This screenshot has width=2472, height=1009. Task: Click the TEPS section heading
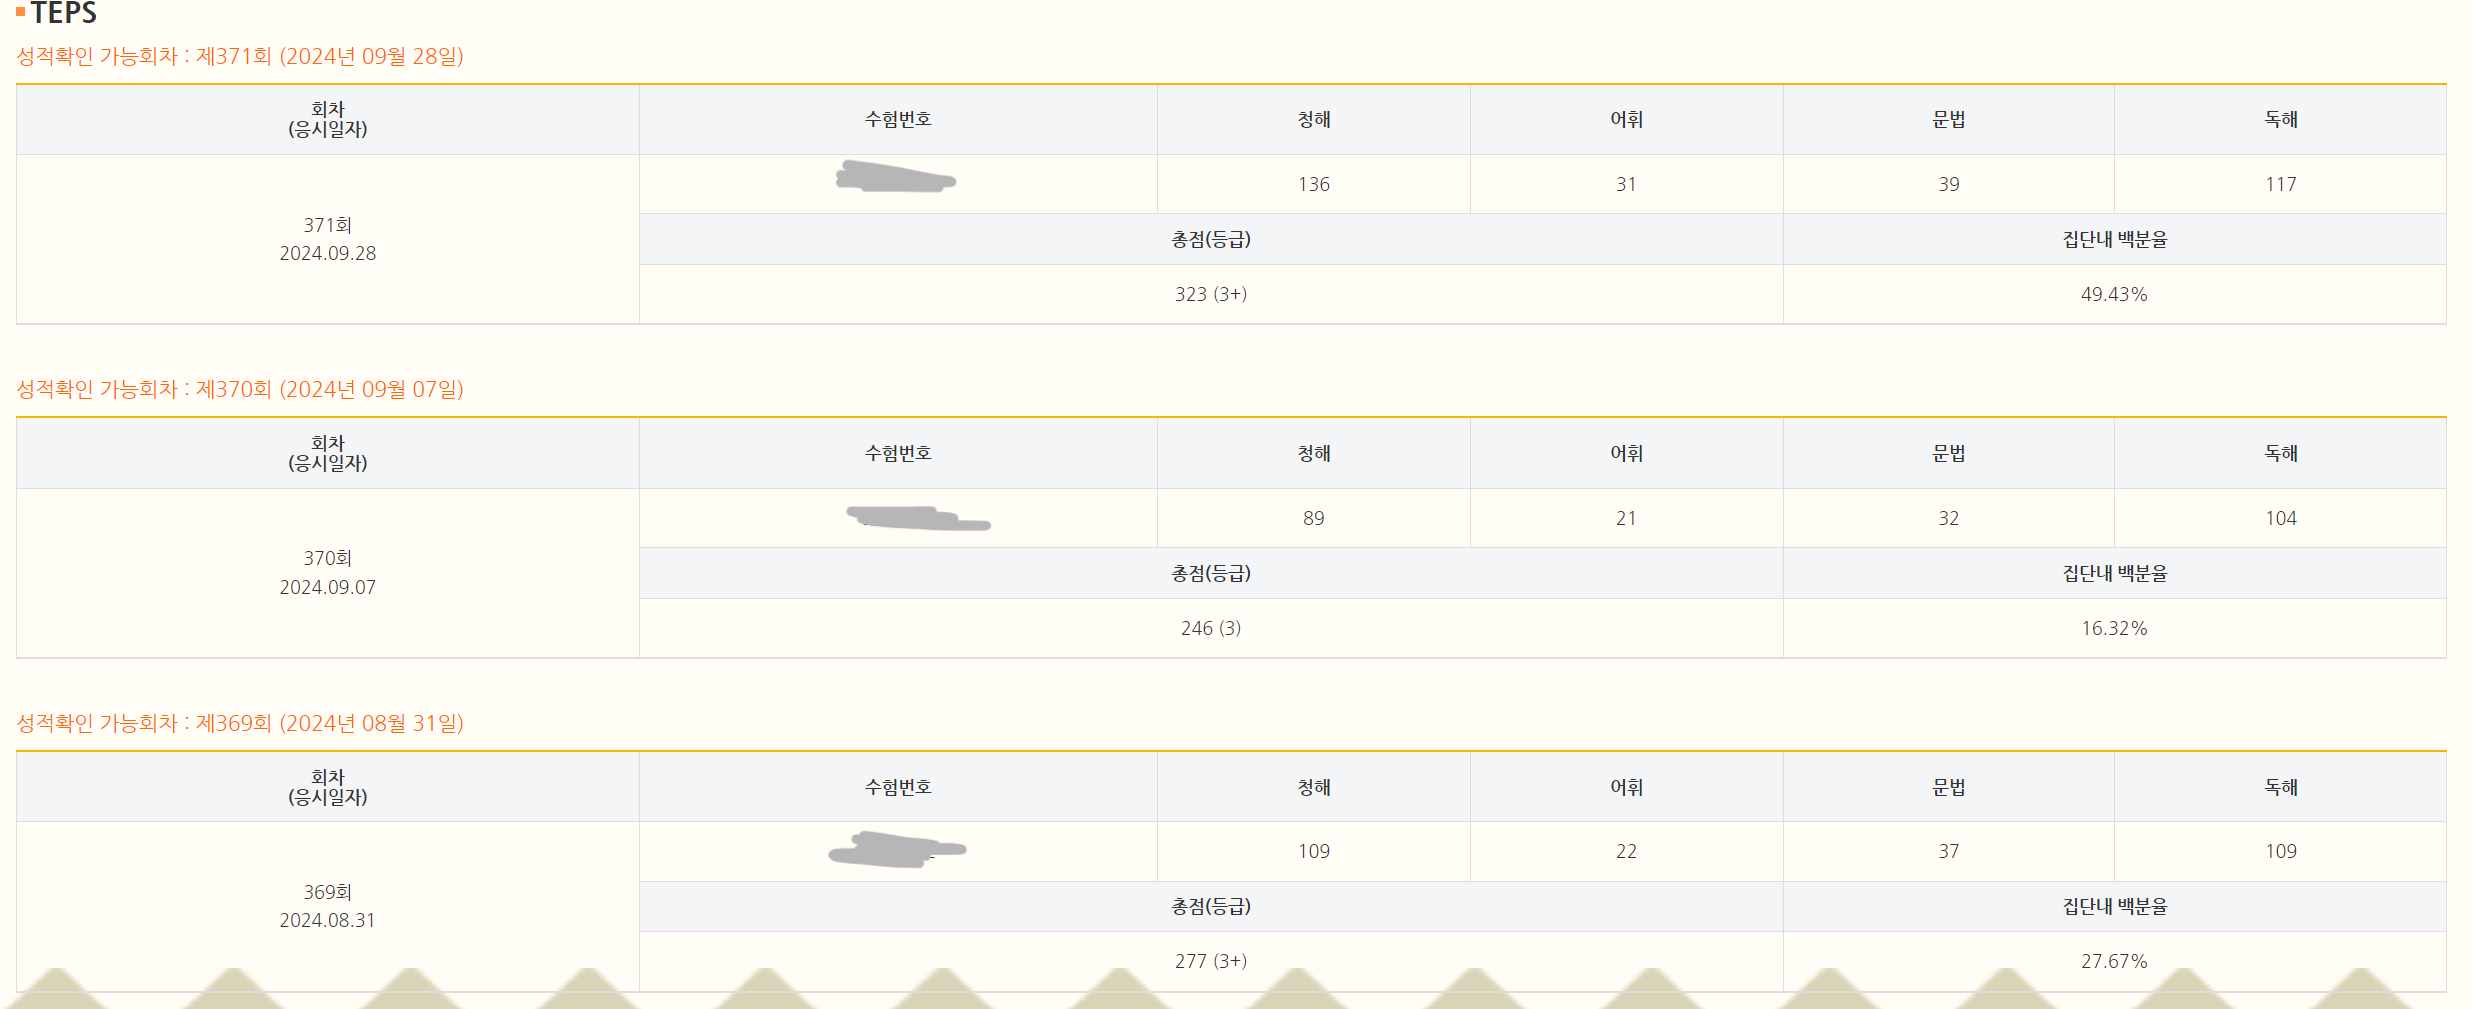click(64, 13)
